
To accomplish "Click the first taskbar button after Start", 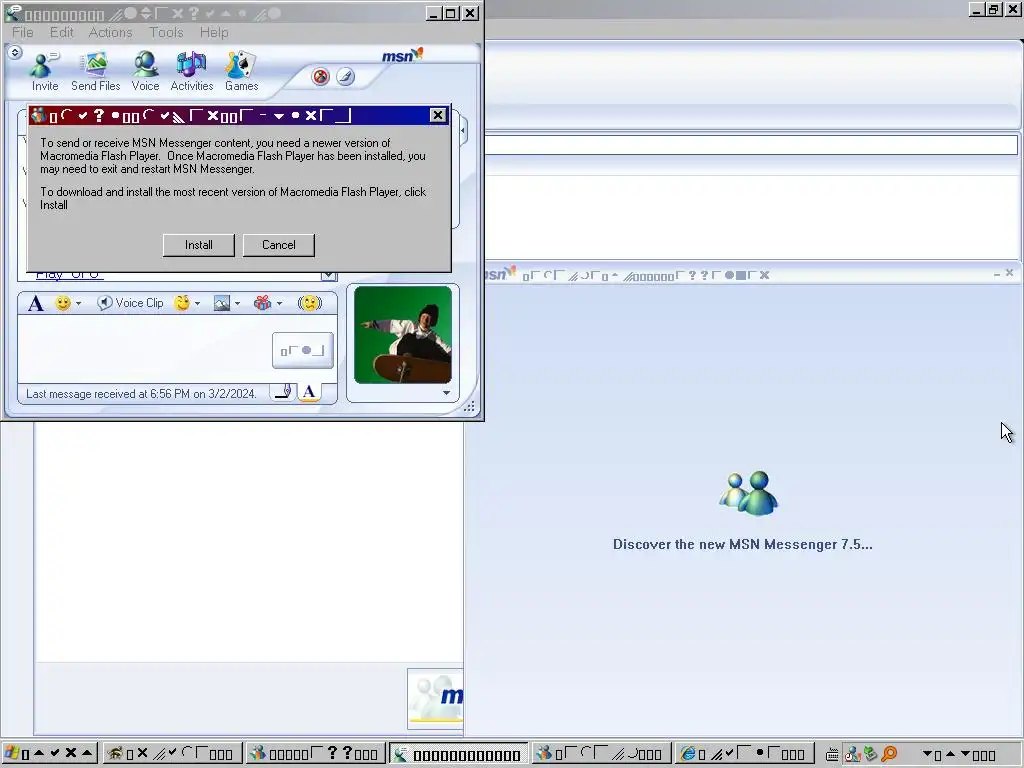I will (x=172, y=754).
